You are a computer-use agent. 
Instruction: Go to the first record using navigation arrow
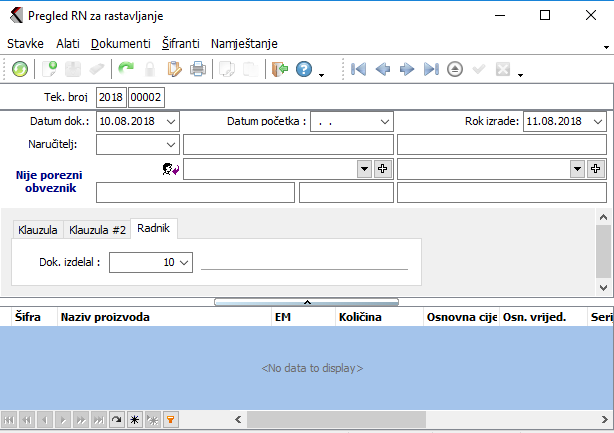358,70
